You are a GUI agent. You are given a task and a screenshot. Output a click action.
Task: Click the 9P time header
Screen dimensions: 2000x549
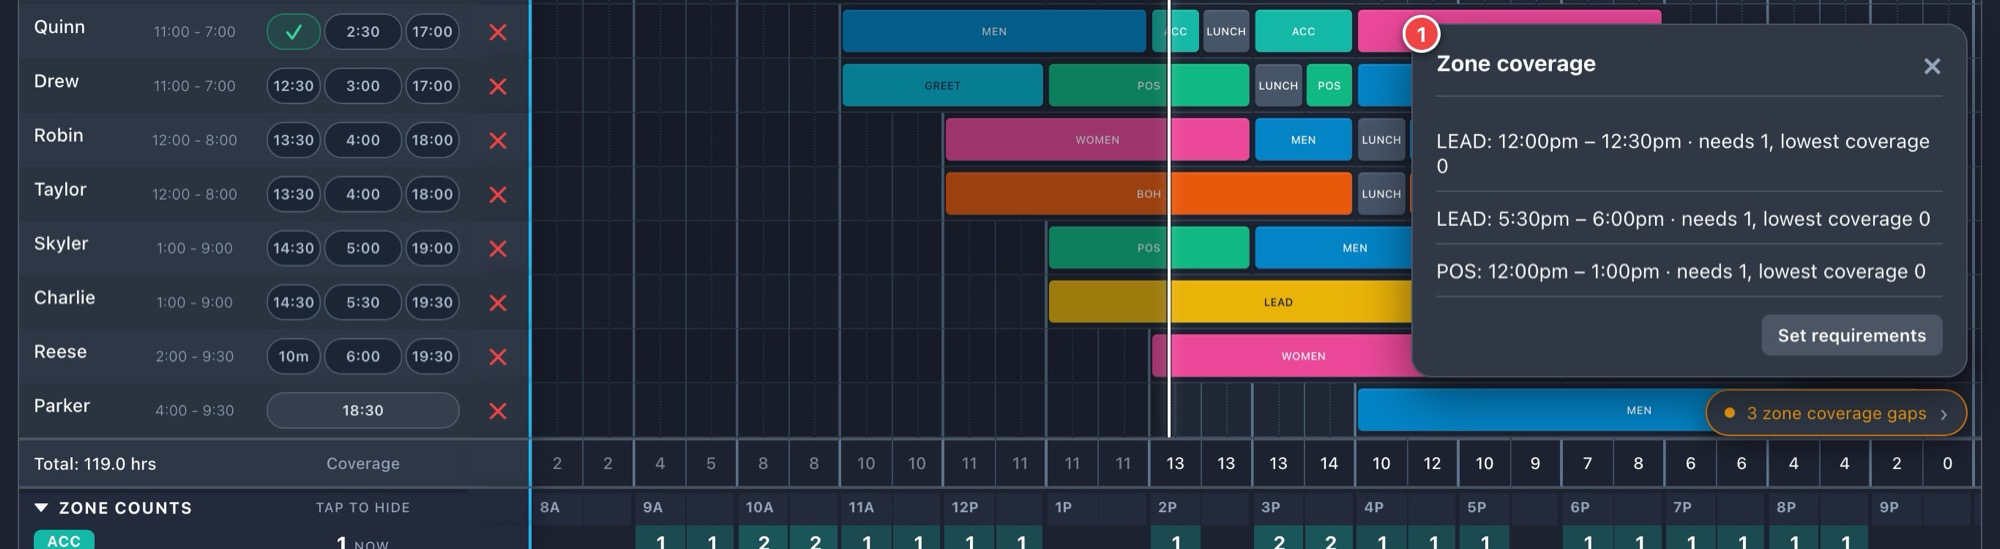[1888, 508]
